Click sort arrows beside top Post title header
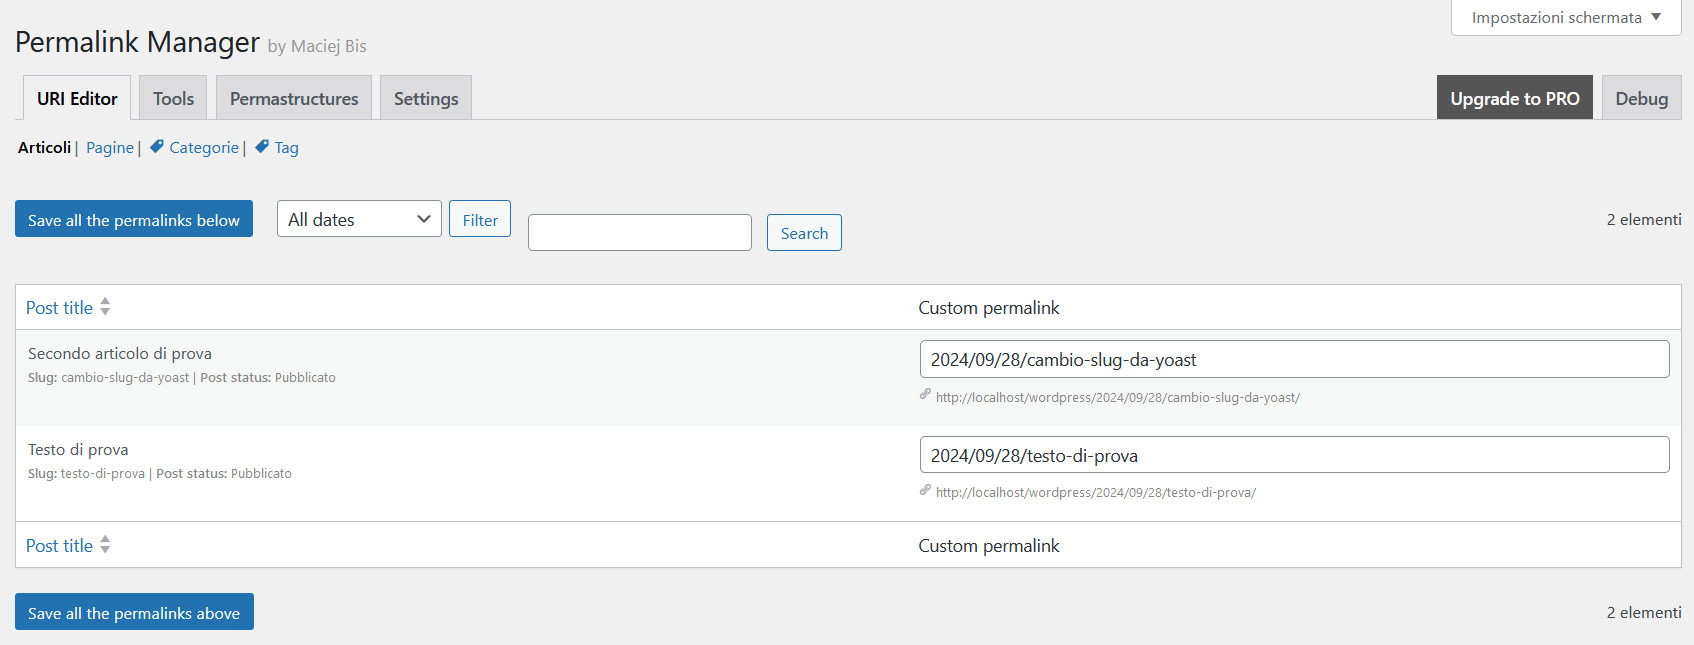 105,307
